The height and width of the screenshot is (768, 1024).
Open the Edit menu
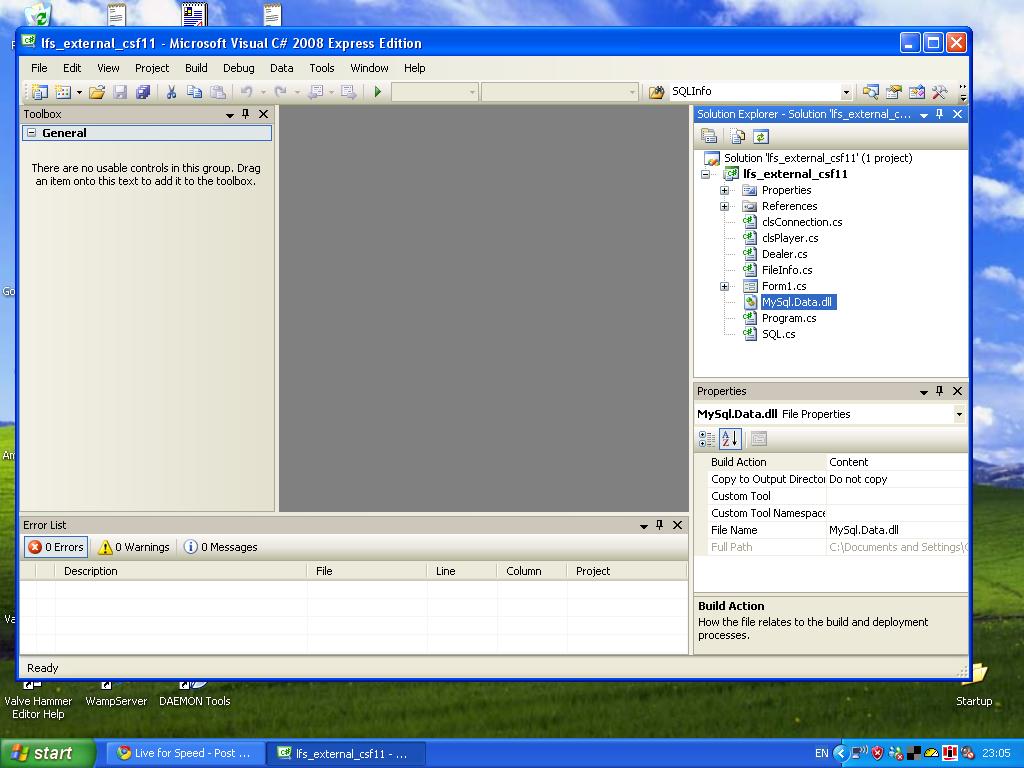(x=72, y=68)
